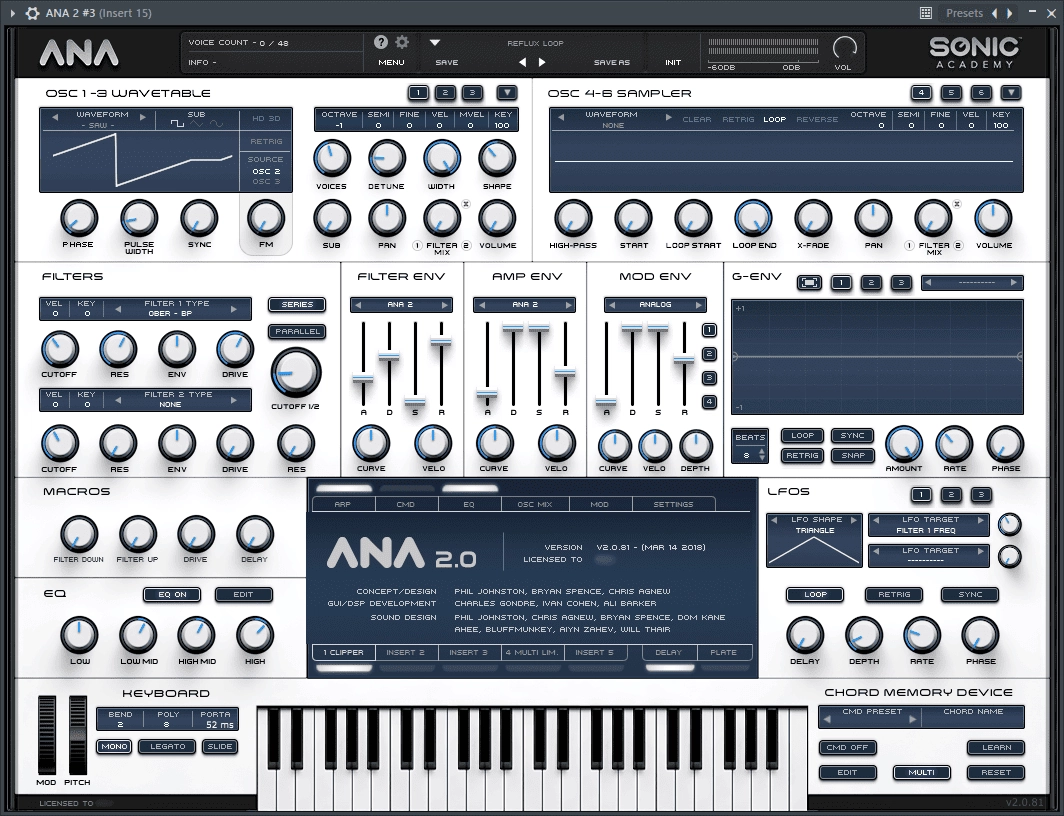The image size is (1064, 816).
Task: Click EQ EDIT button
Action: [244, 595]
